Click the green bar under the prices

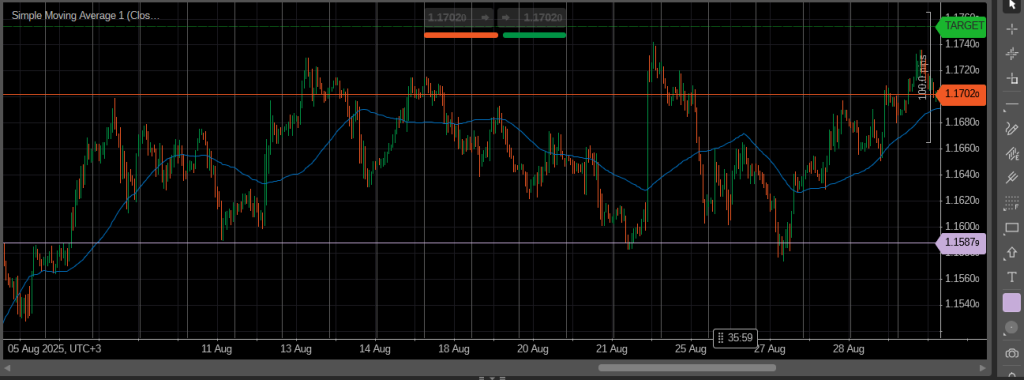[534, 35]
